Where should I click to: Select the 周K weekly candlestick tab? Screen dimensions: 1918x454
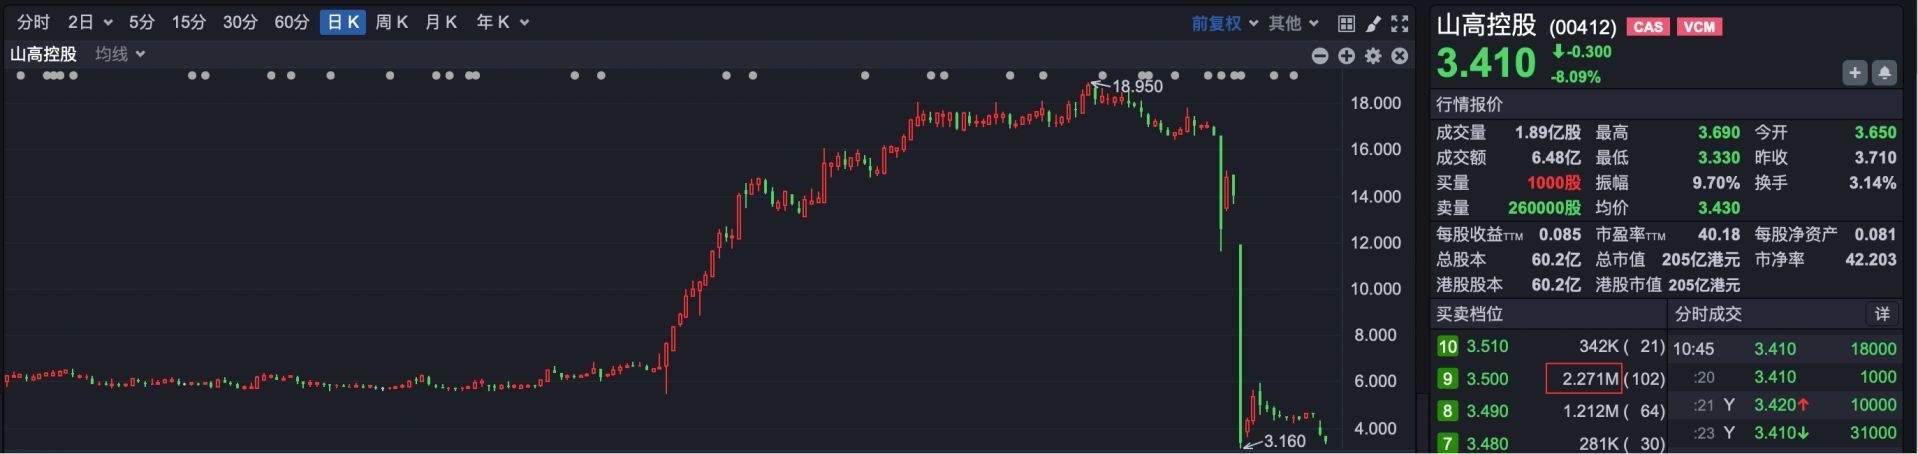(x=392, y=22)
